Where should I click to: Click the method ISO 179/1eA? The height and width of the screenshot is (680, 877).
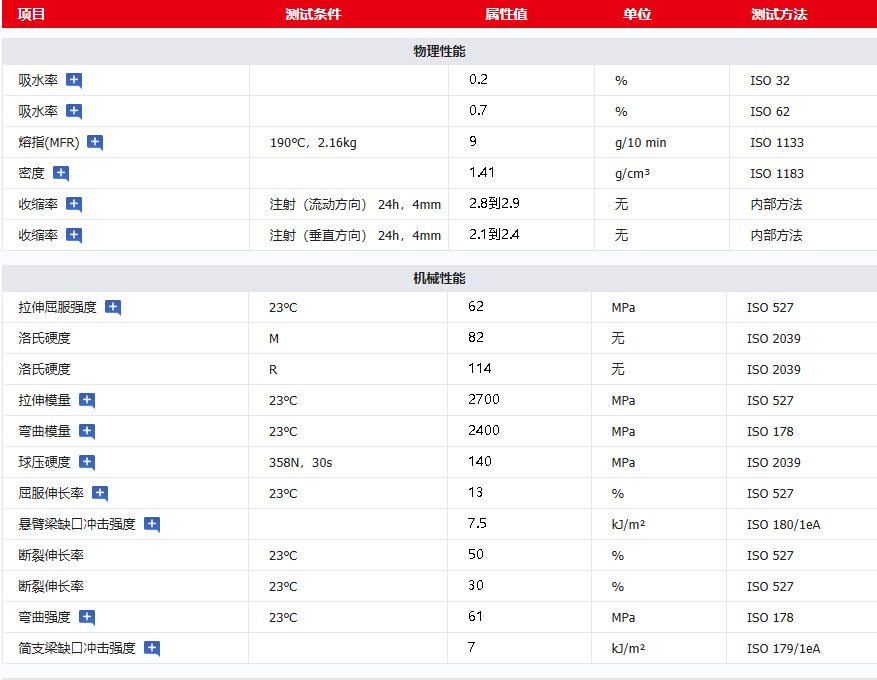pyautogui.click(x=784, y=649)
